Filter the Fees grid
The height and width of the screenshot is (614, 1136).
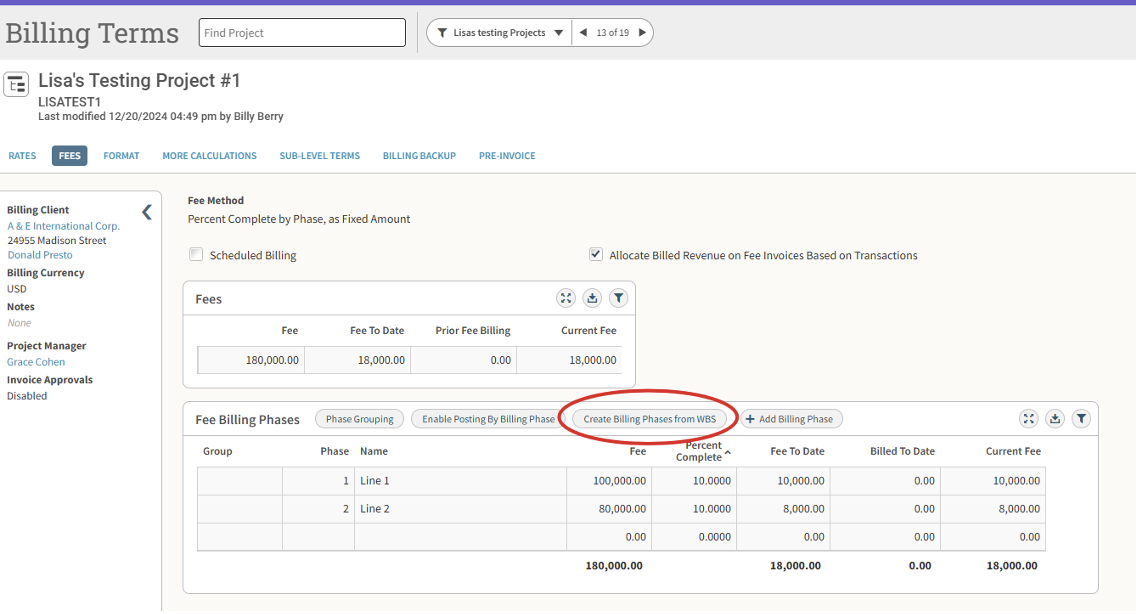pyautogui.click(x=618, y=298)
